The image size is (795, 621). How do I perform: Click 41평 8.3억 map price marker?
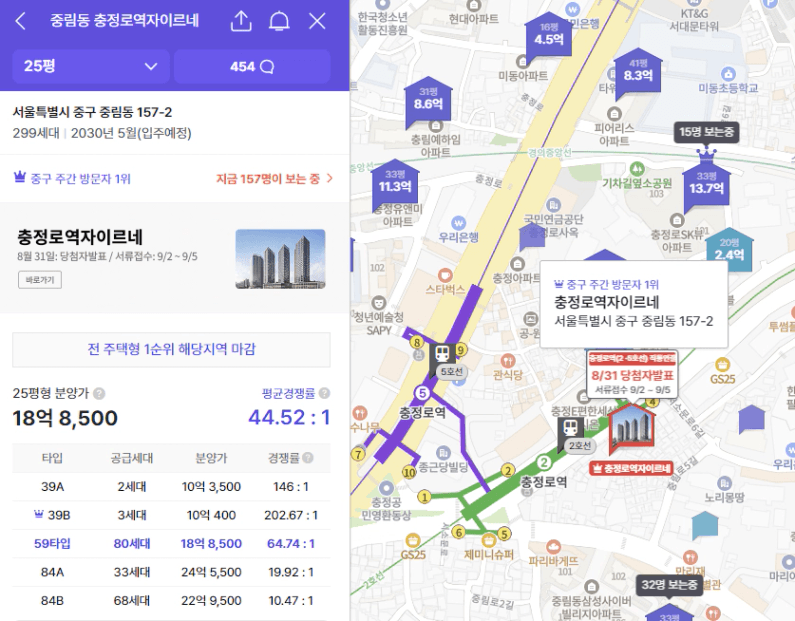pyautogui.click(x=638, y=72)
